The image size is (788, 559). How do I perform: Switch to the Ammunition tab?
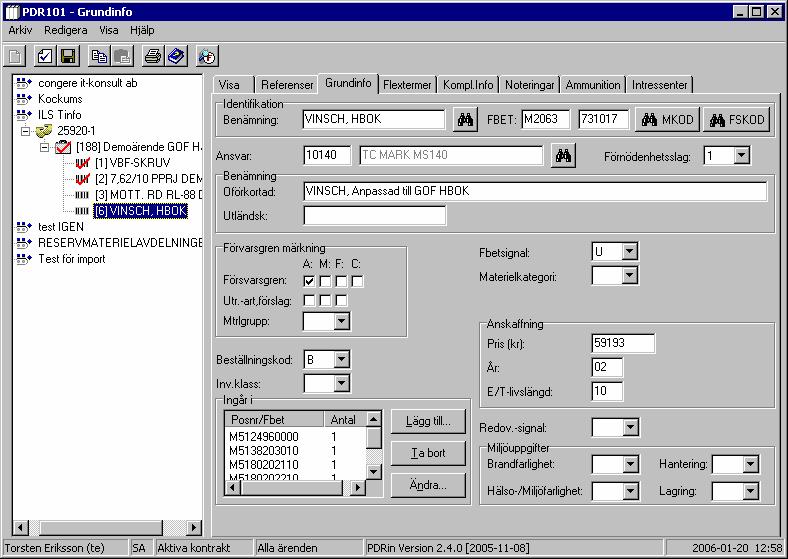coord(593,85)
